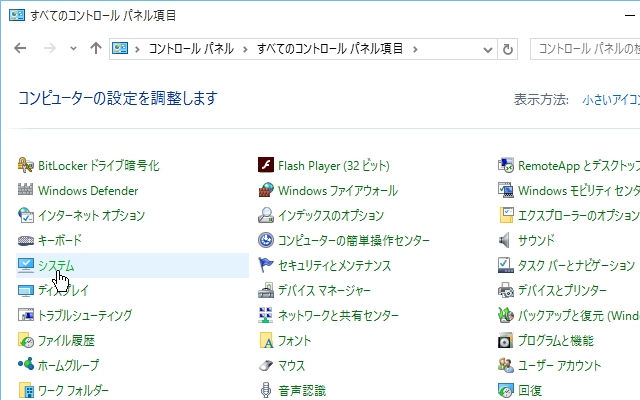Expand the address bar history dropdown
Screen dimensions: 640x400
(x=487, y=50)
